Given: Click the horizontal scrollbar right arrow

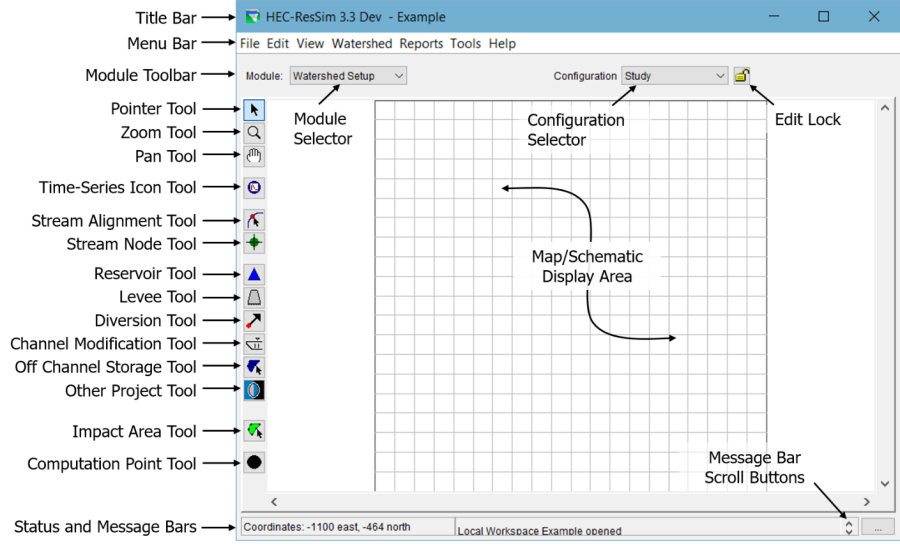Looking at the screenshot, I should click(x=867, y=502).
